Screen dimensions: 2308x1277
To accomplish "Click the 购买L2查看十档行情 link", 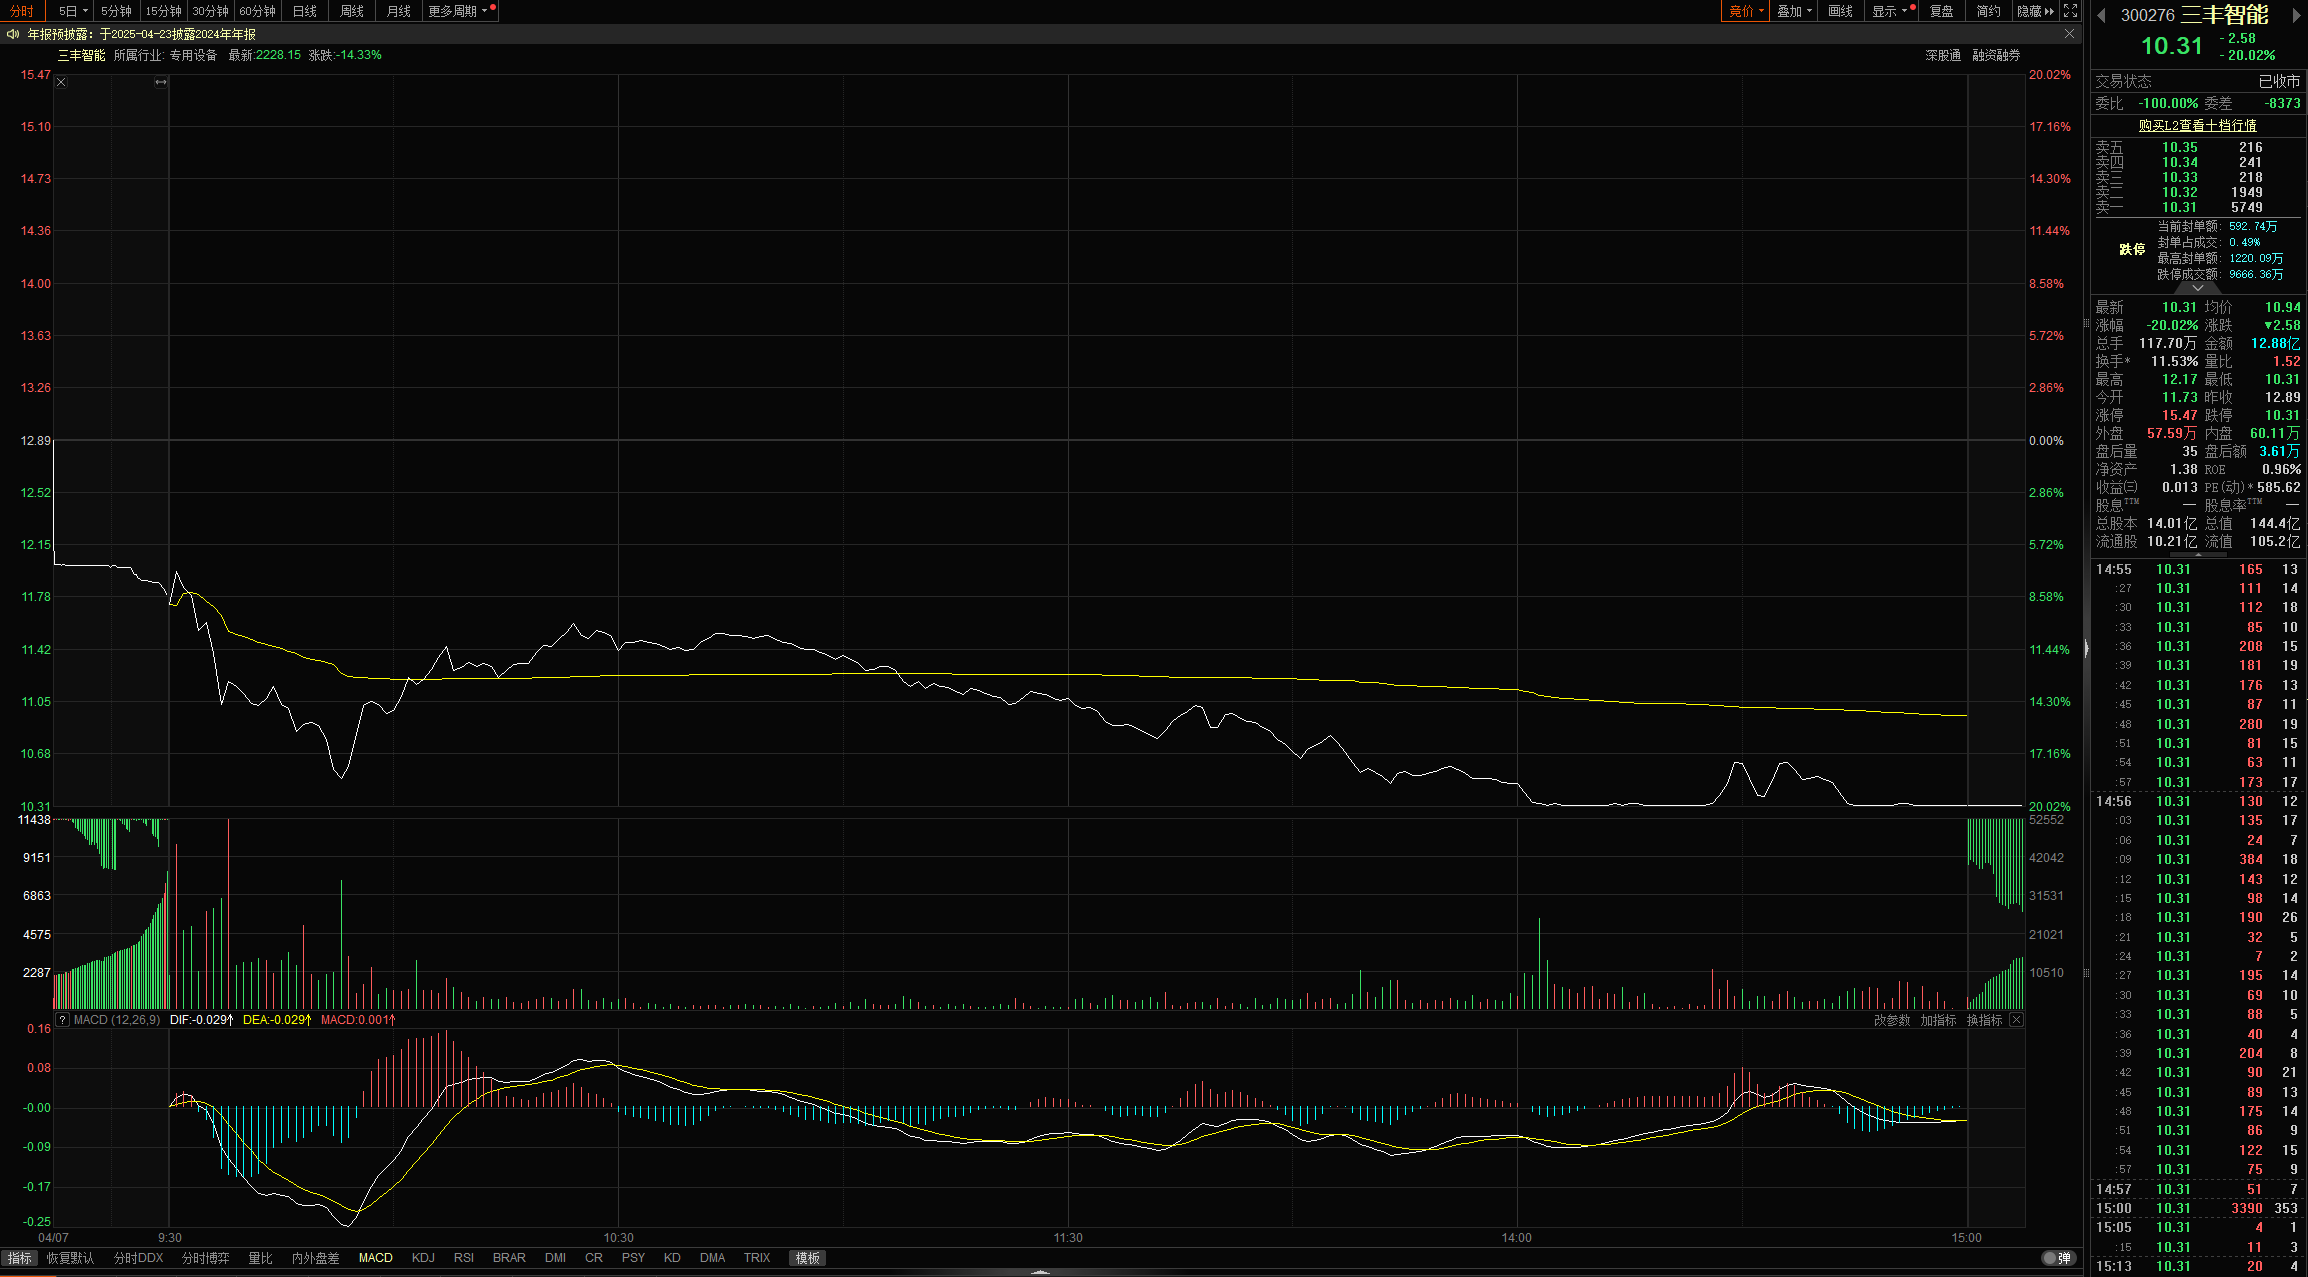I will click(2197, 125).
